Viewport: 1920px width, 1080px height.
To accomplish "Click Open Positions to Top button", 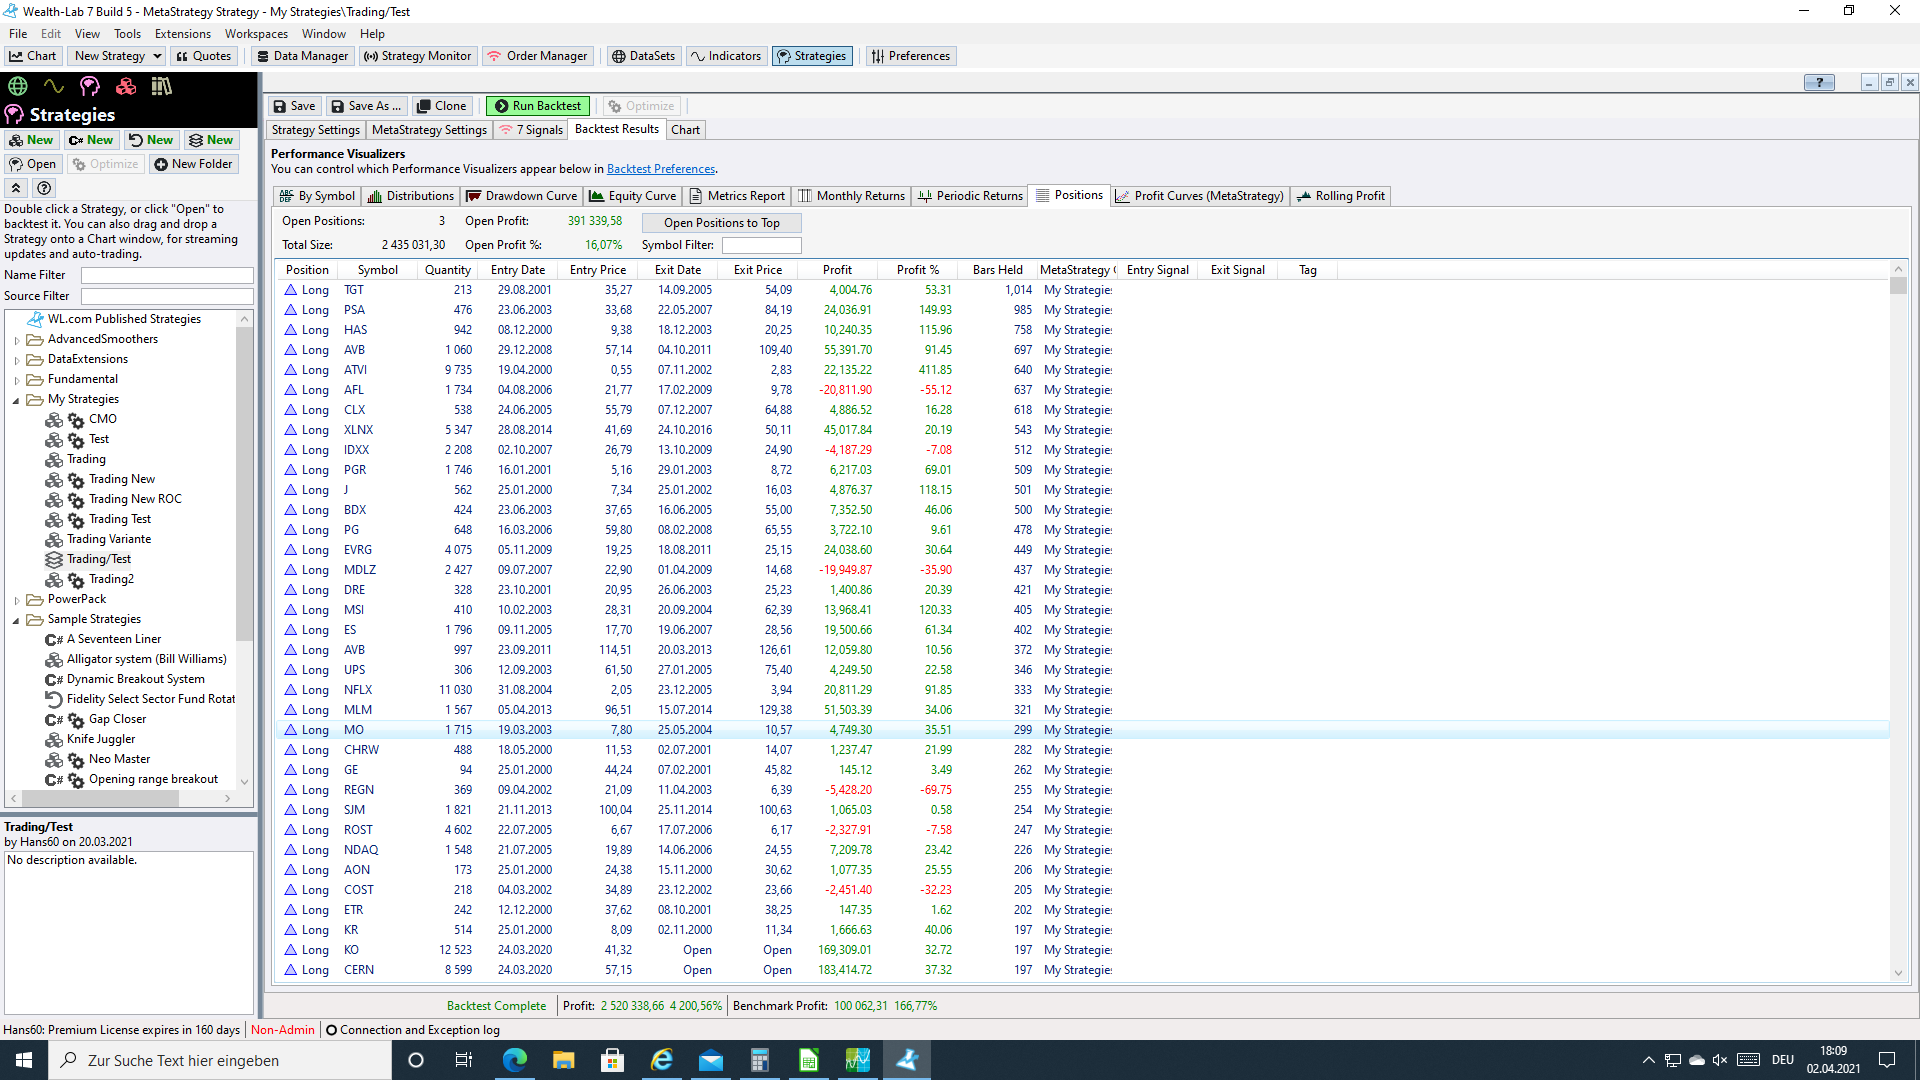I will click(722, 223).
